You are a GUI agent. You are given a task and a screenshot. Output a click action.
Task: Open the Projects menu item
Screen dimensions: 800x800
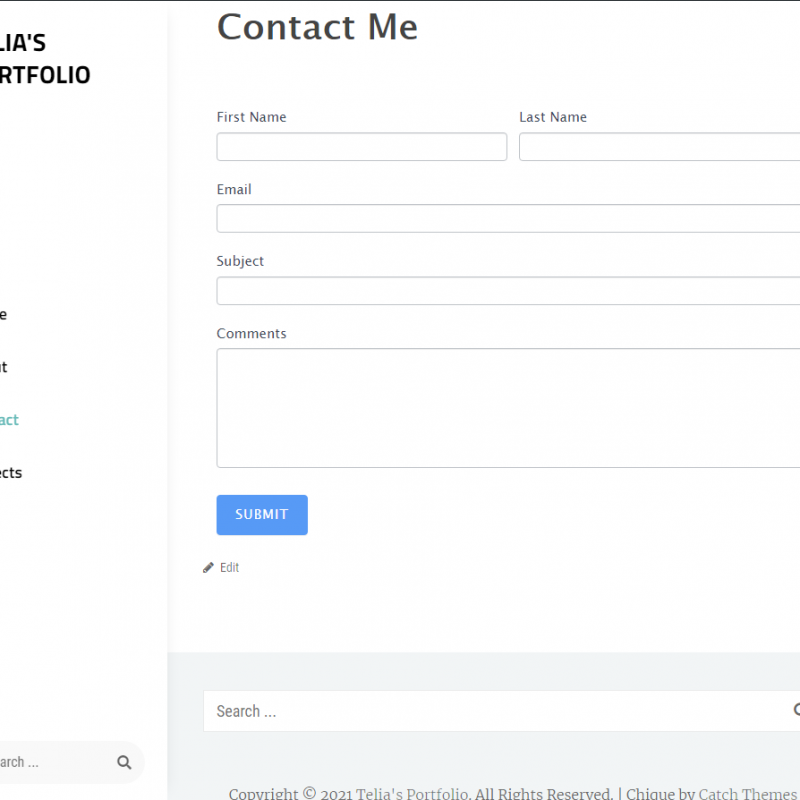[11, 472]
